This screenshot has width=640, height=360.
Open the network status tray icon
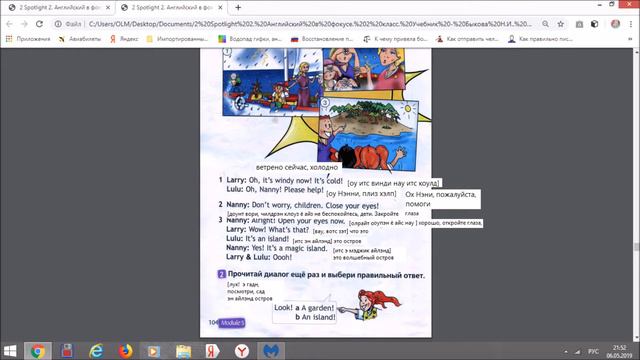(578, 351)
